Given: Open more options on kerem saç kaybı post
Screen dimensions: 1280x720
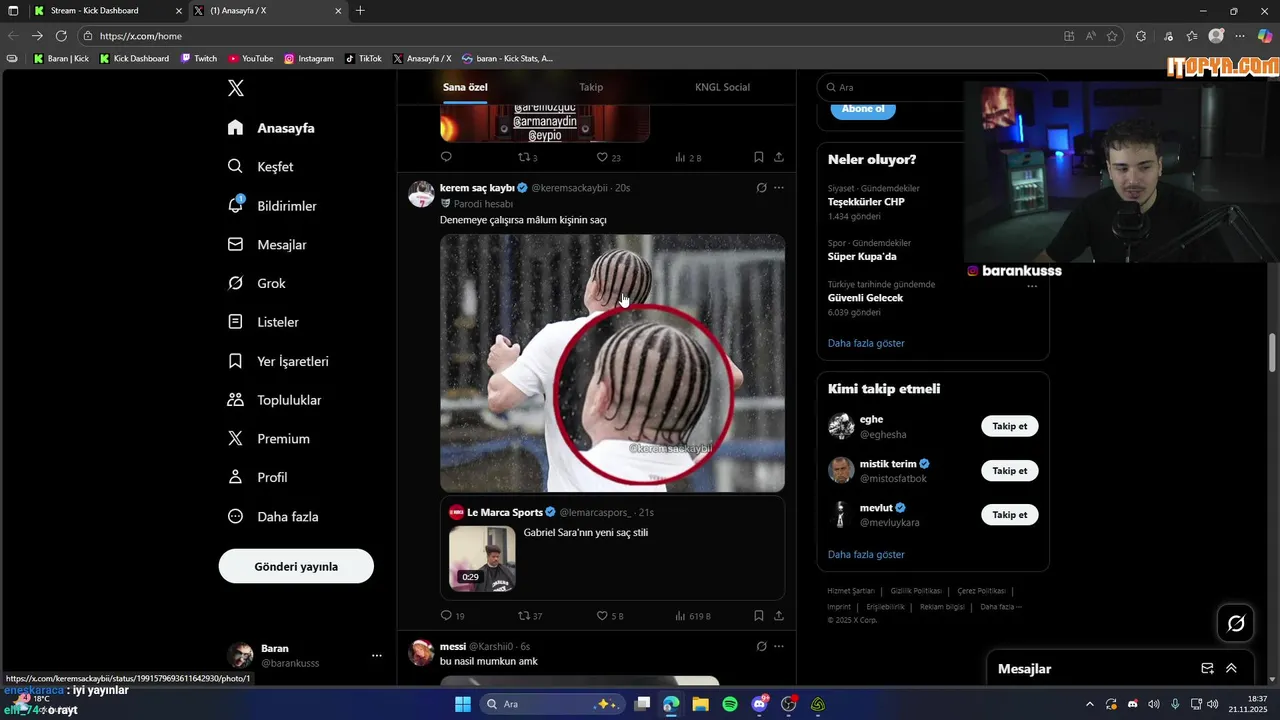Looking at the screenshot, I should coord(779,188).
